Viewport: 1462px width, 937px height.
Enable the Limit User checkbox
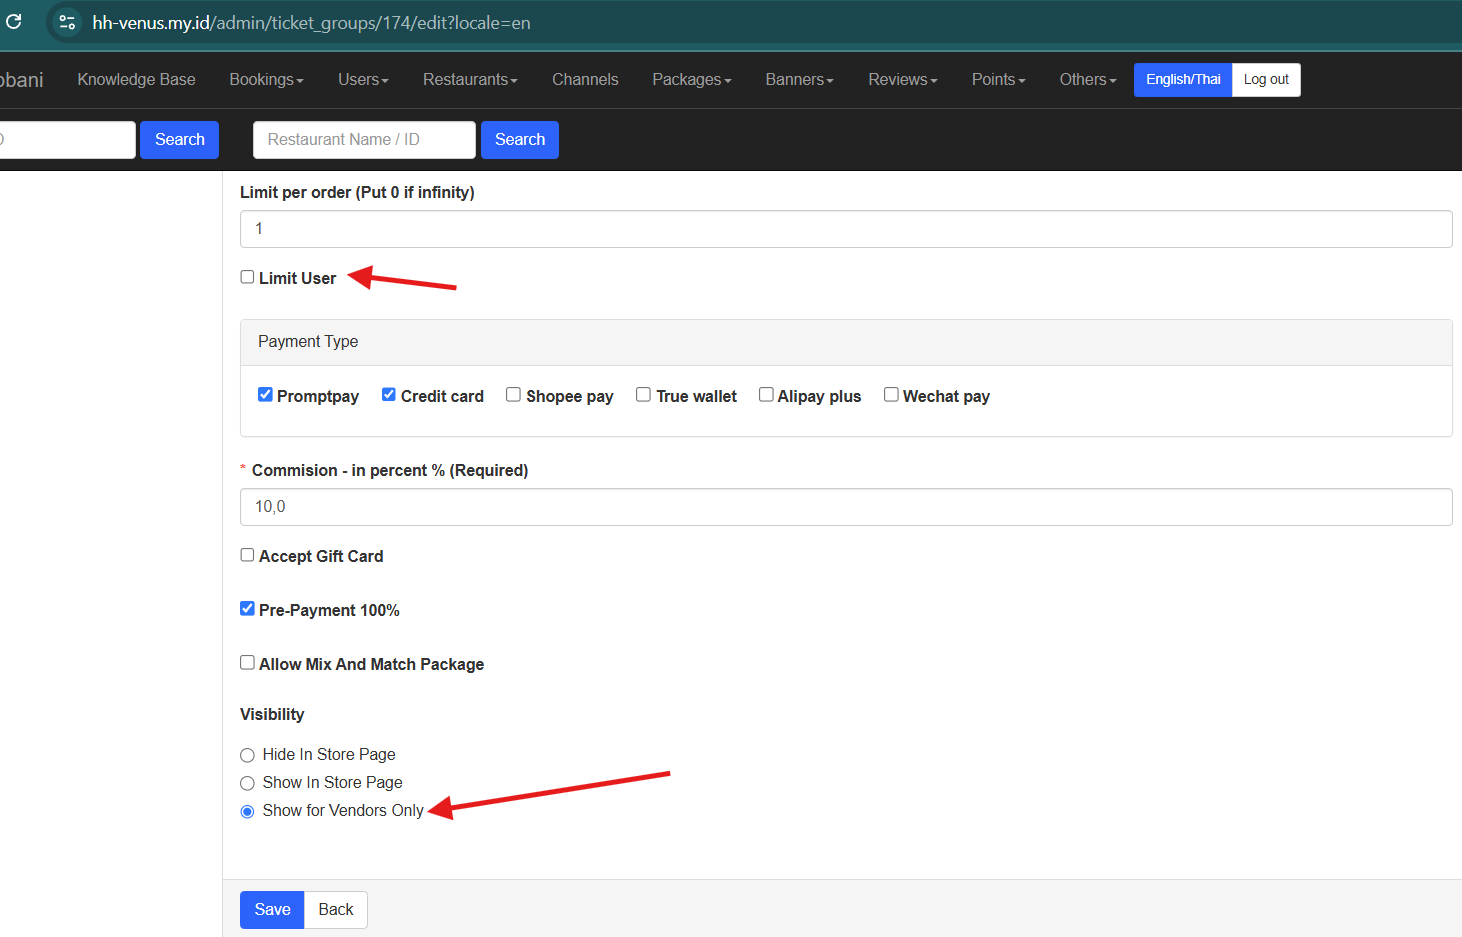pos(247,277)
